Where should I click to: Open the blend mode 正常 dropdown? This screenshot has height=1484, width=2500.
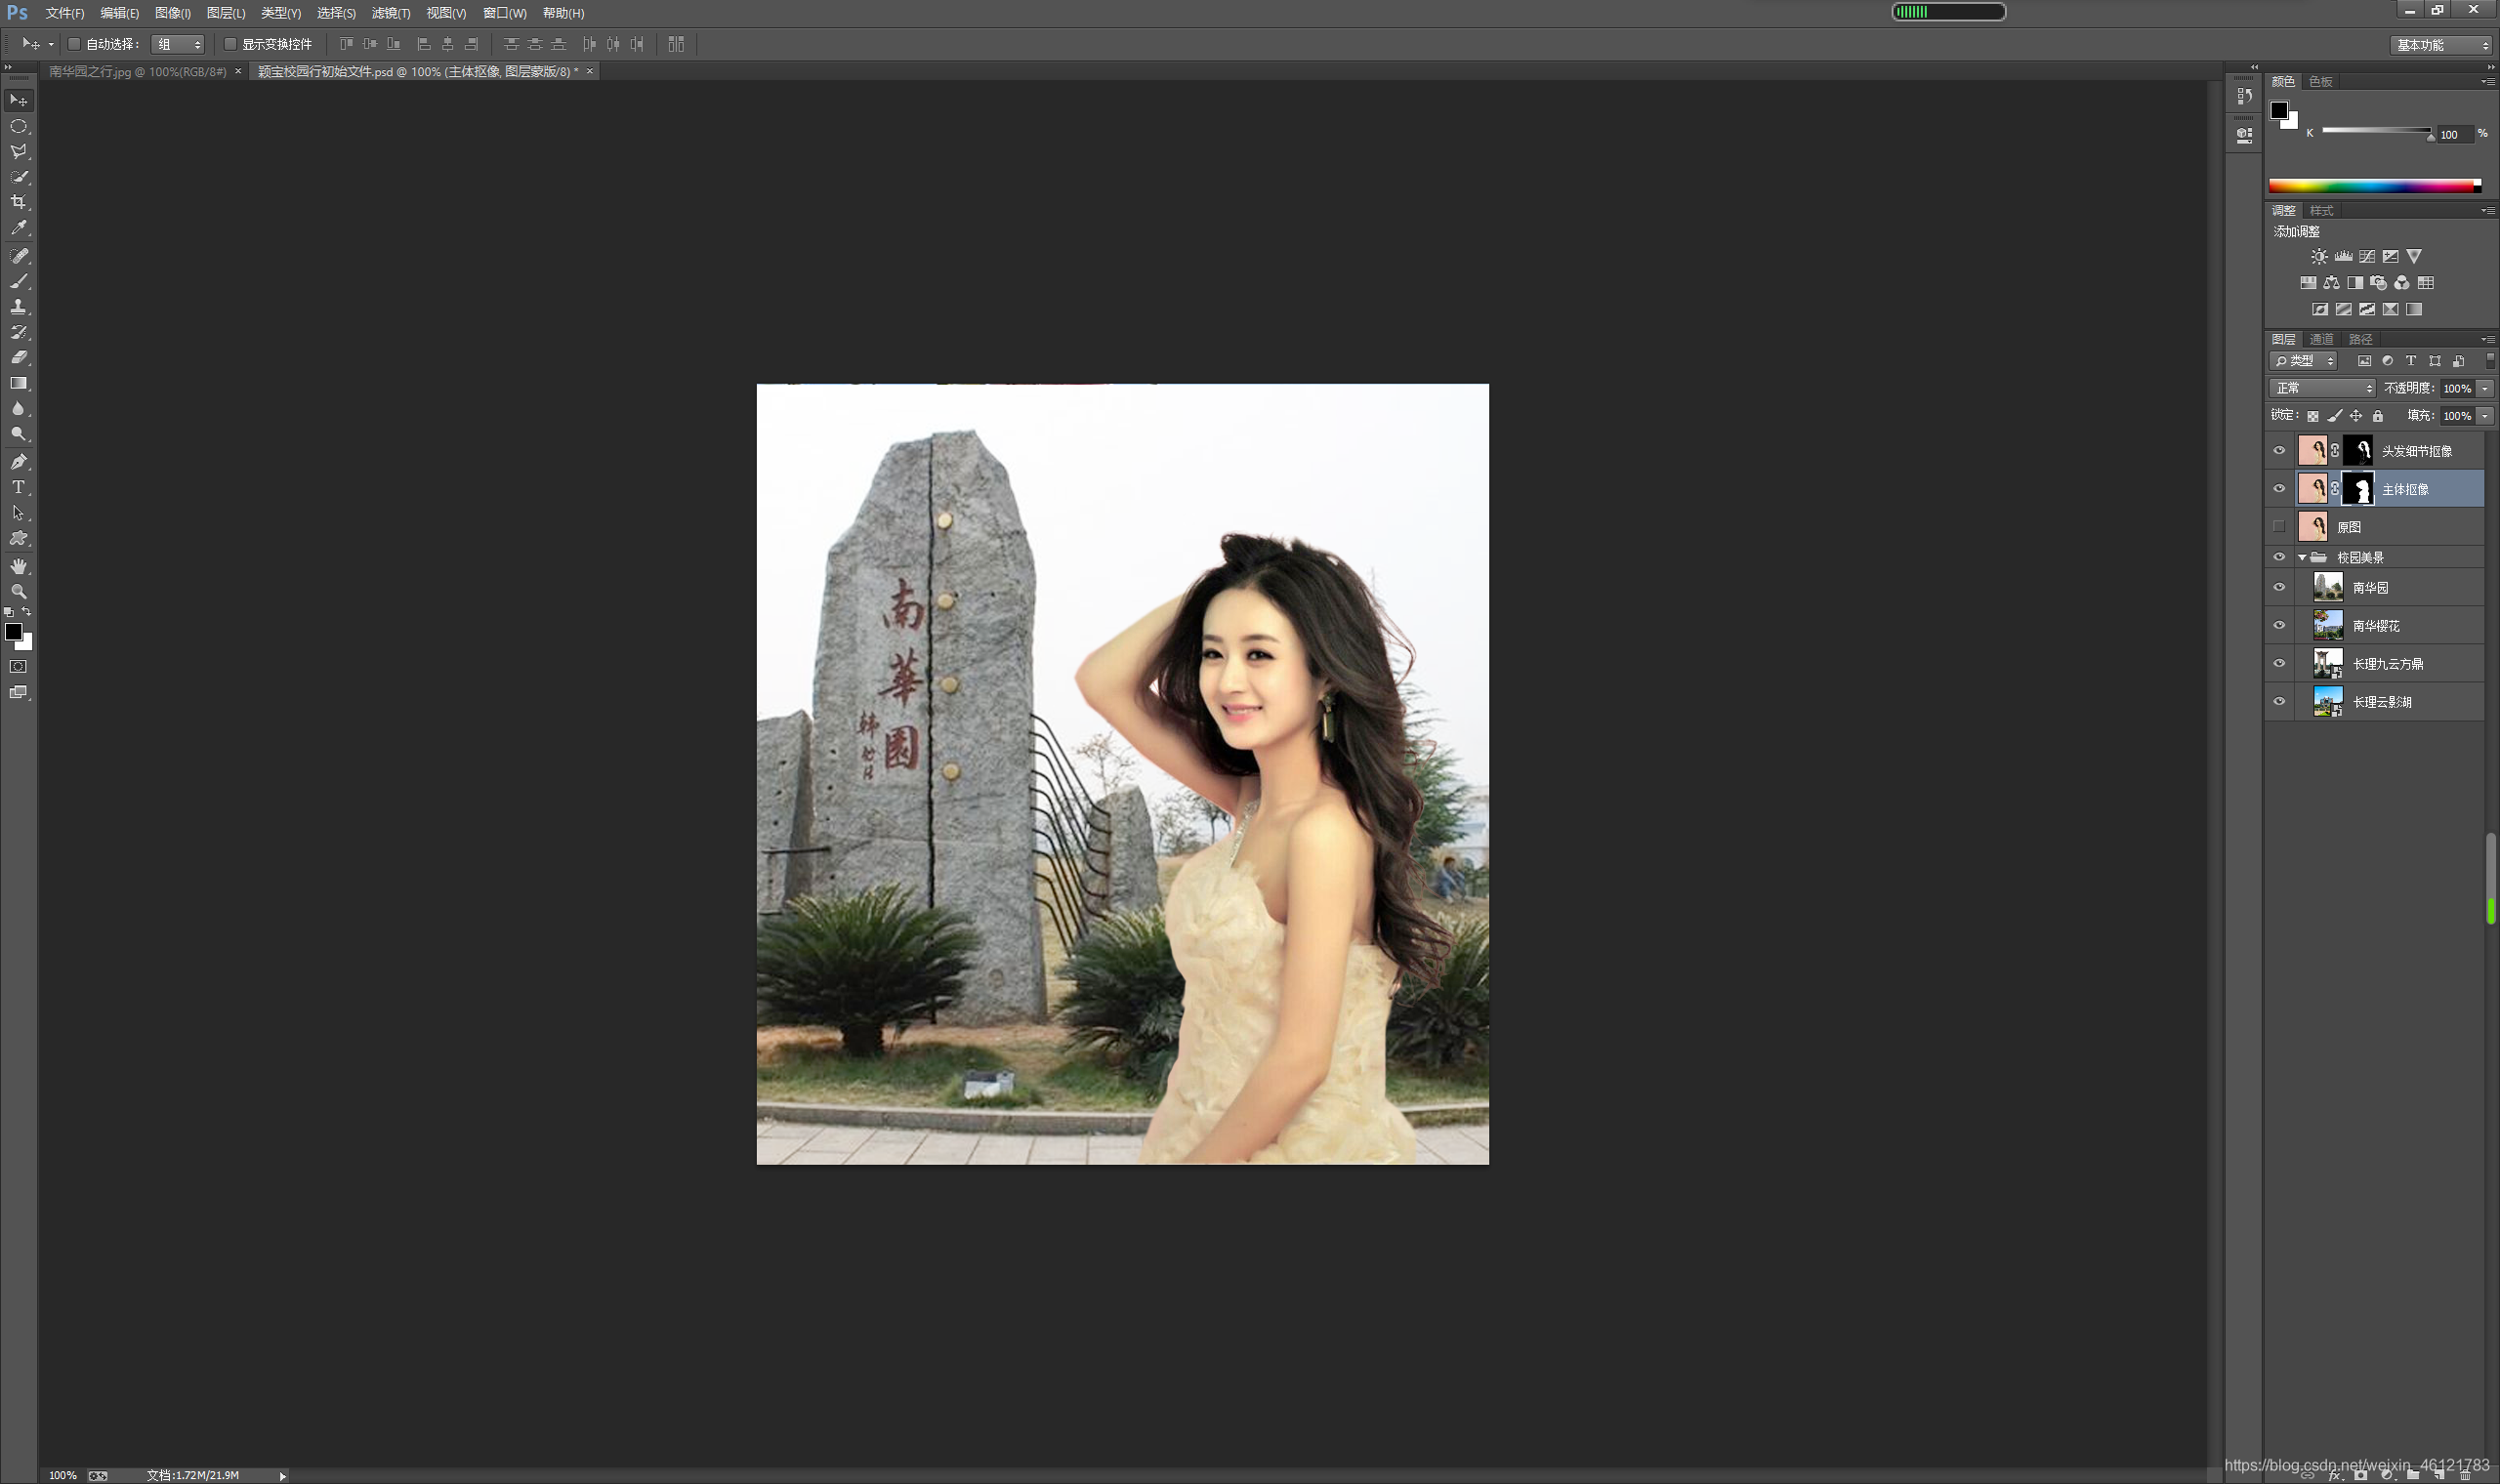point(2321,388)
